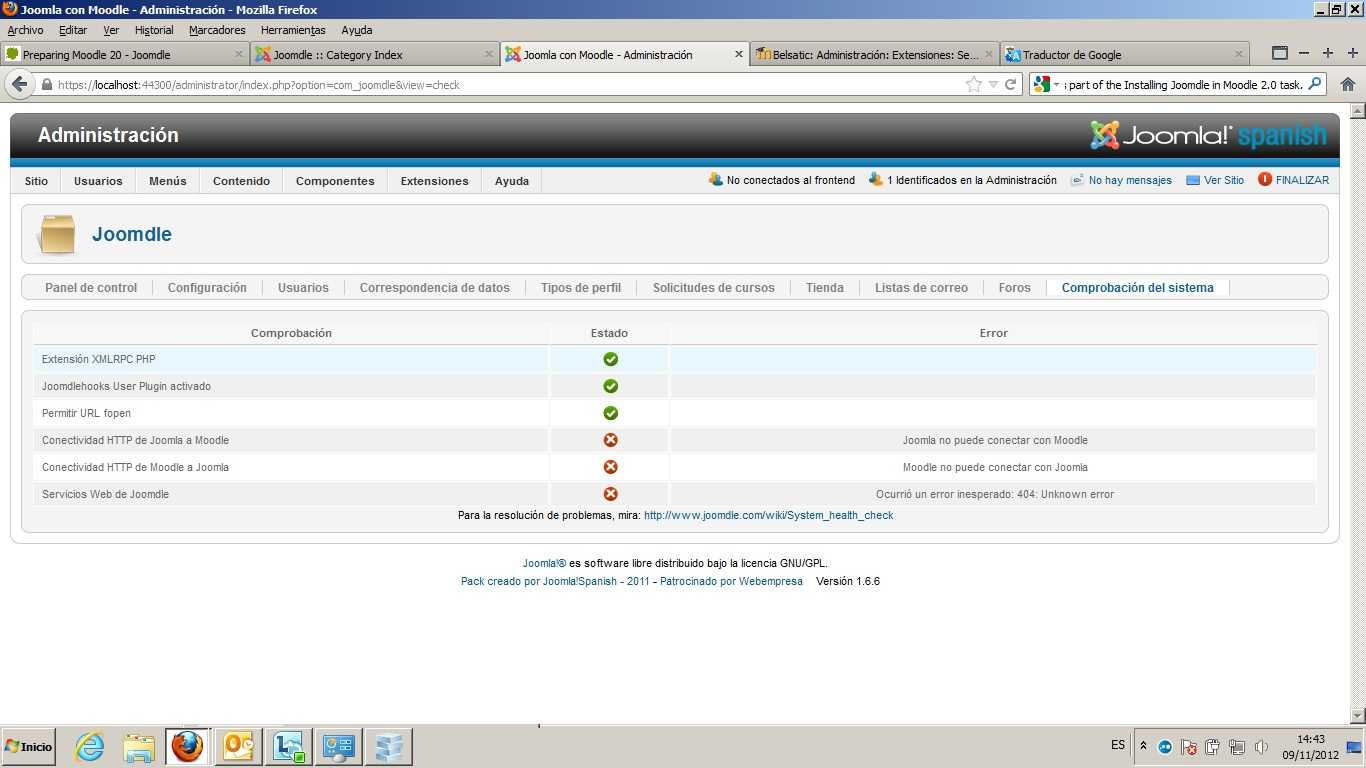Open Outlook from the taskbar
The height and width of the screenshot is (768, 1366).
coord(239,747)
